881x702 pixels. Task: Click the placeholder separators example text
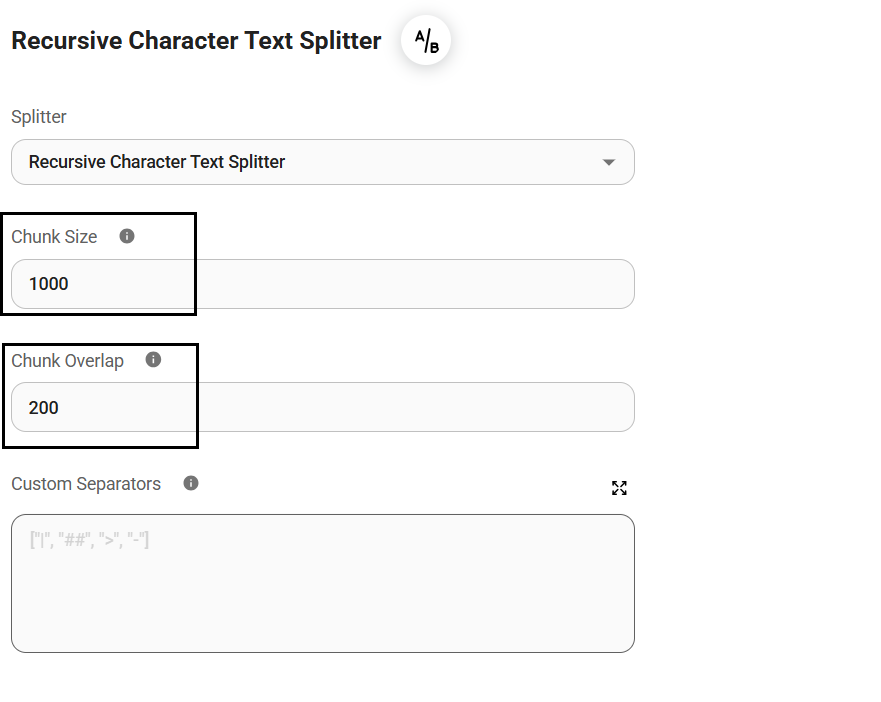90,541
